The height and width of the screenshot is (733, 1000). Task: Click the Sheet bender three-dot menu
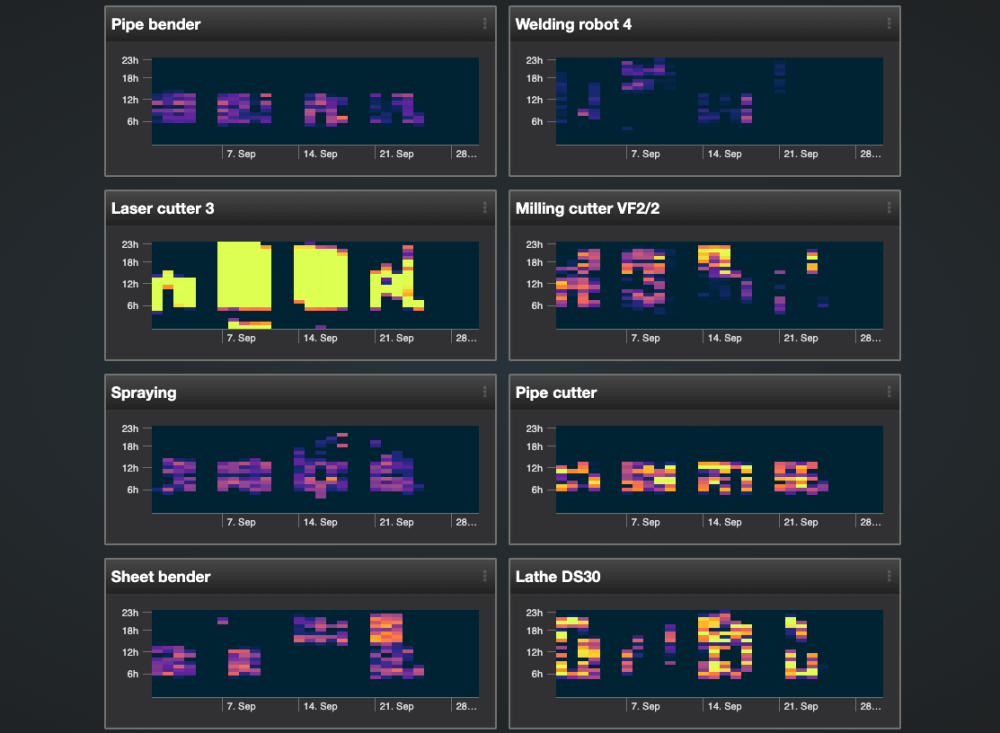coord(485,576)
